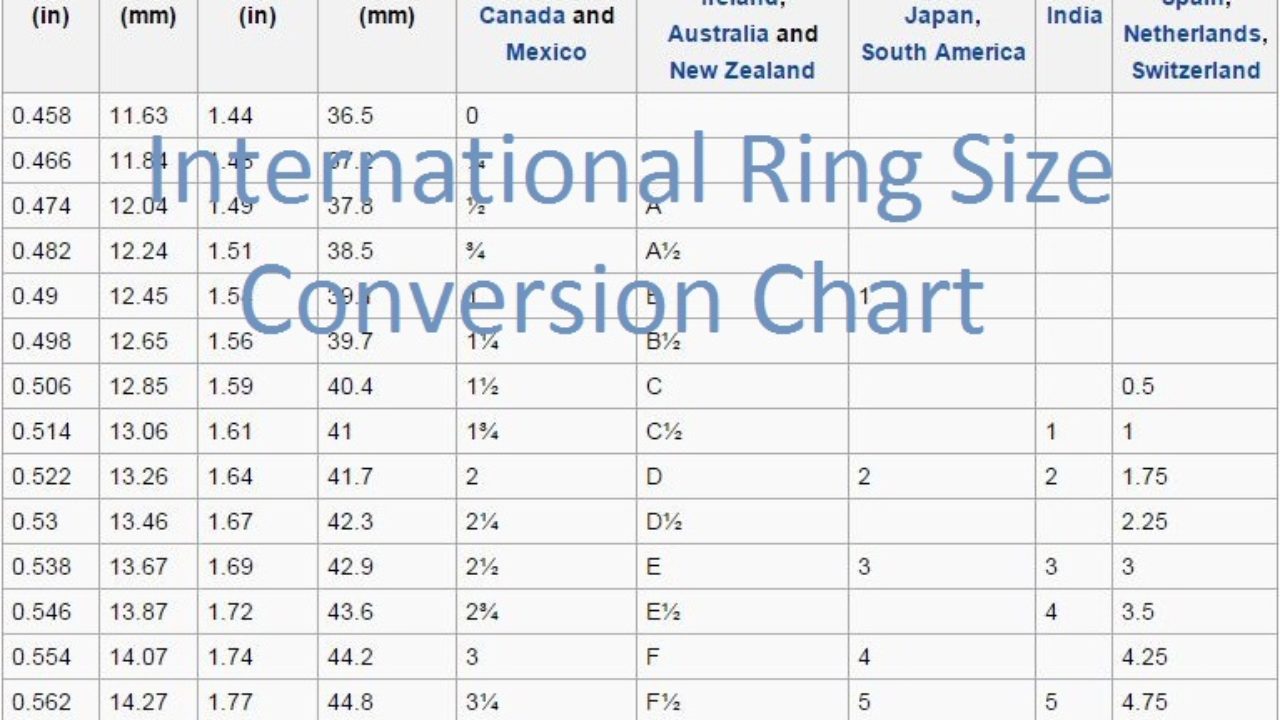This screenshot has height=720, width=1280.
Task: Select the 0.498 diameter cell
Action: pyautogui.click(x=51, y=341)
